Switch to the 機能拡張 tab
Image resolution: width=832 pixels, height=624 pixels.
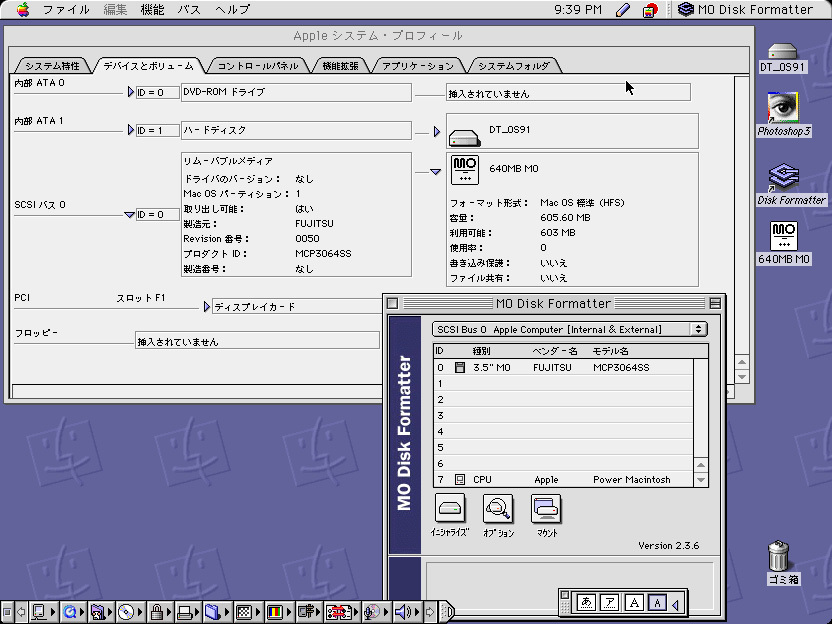(x=340, y=66)
